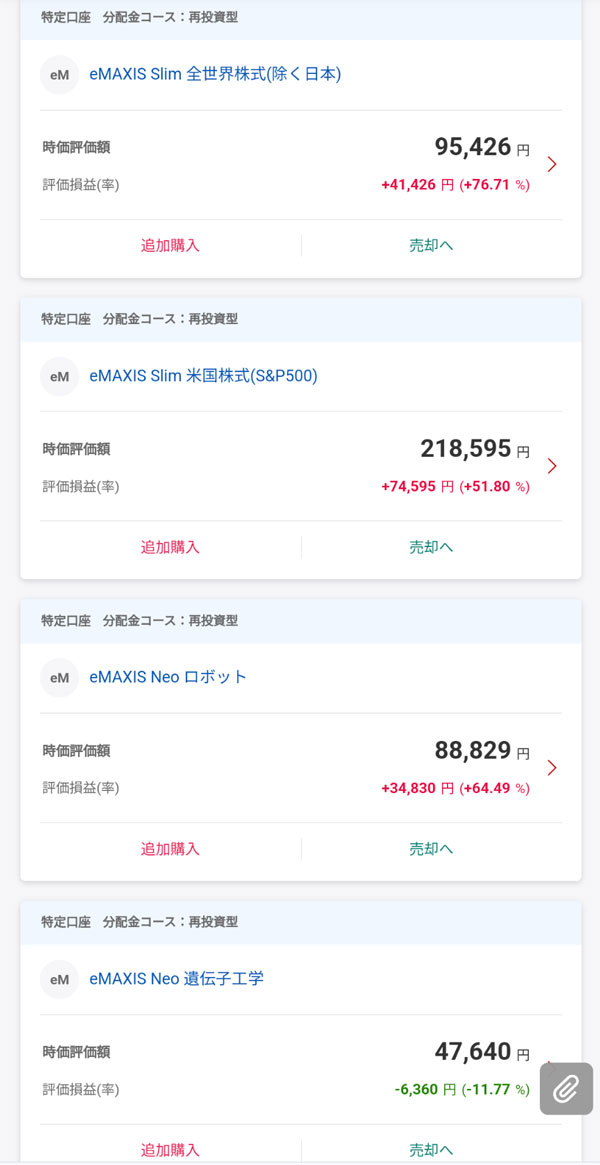Open eMAXIS Slim 米国株式(S&P500) fund link
600x1165 pixels.
(203, 377)
